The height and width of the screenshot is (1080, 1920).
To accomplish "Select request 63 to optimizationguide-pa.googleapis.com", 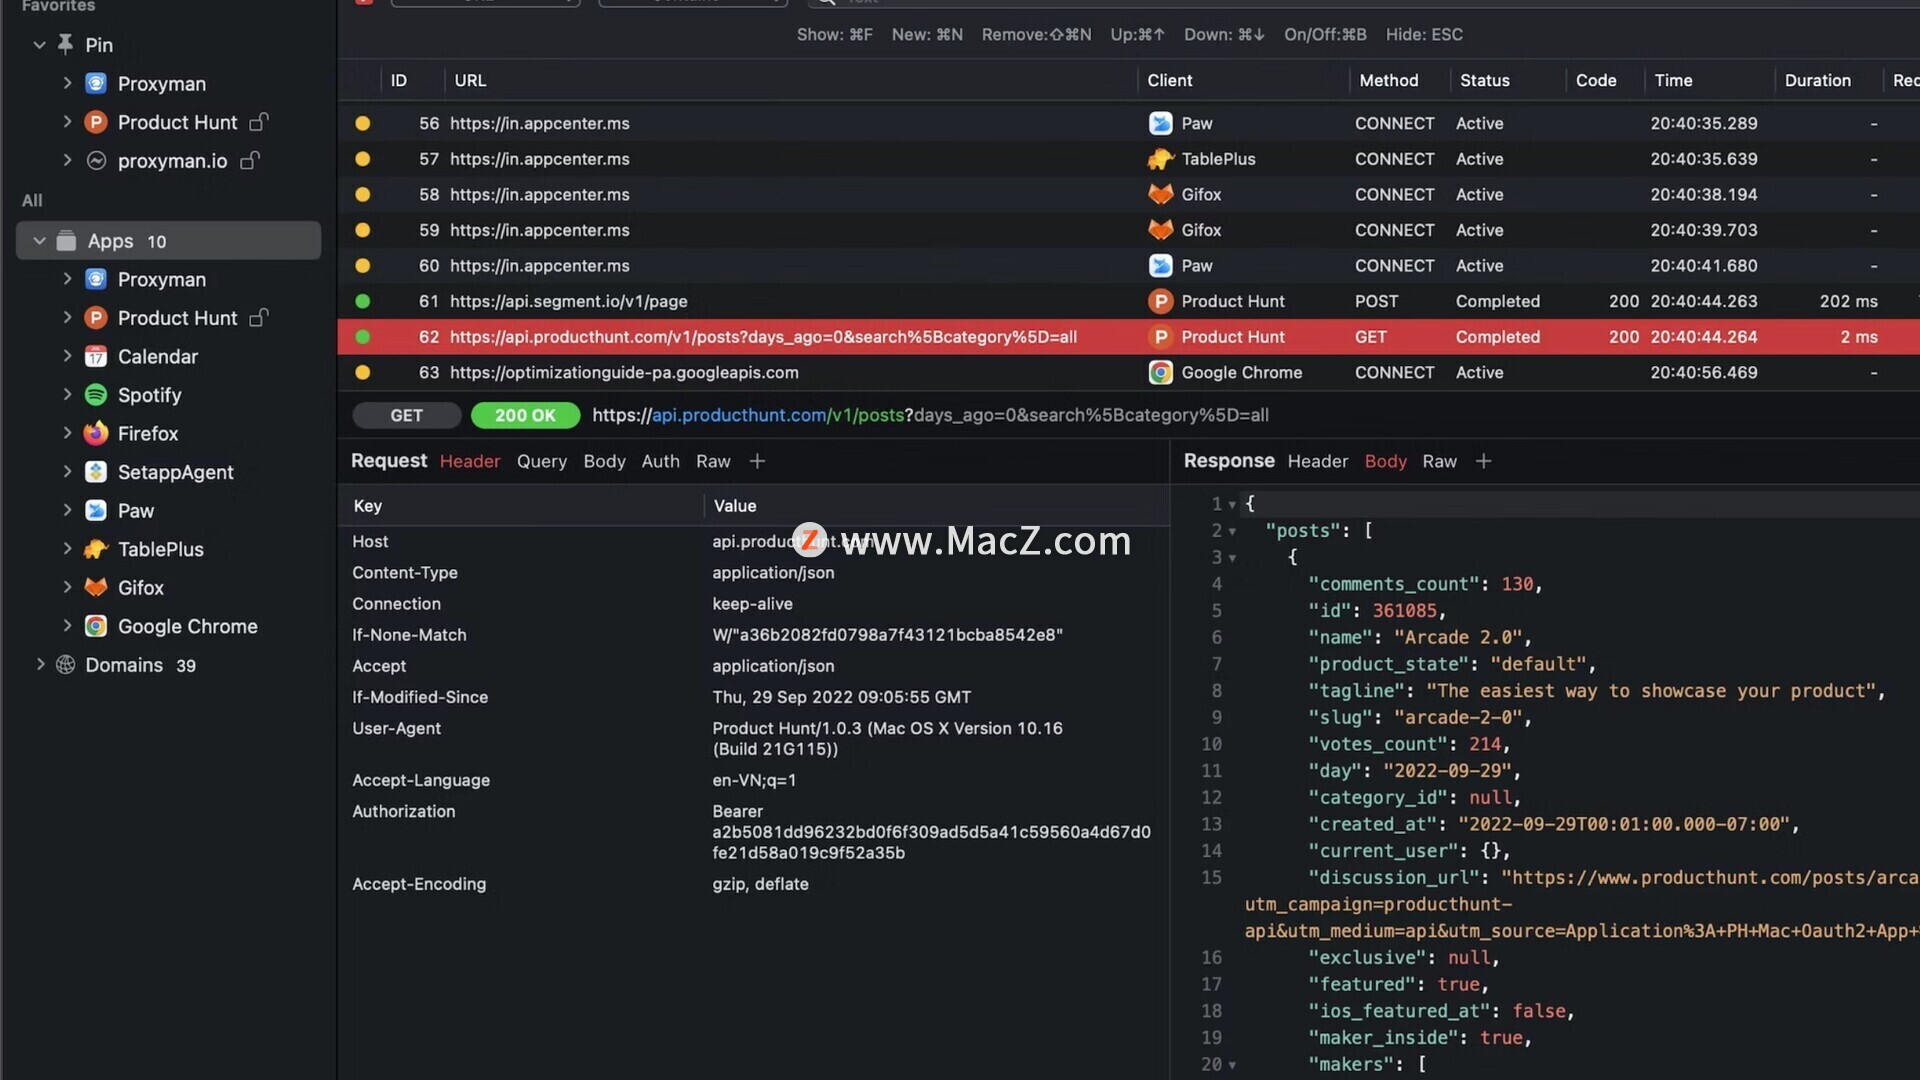I will pos(1128,372).
